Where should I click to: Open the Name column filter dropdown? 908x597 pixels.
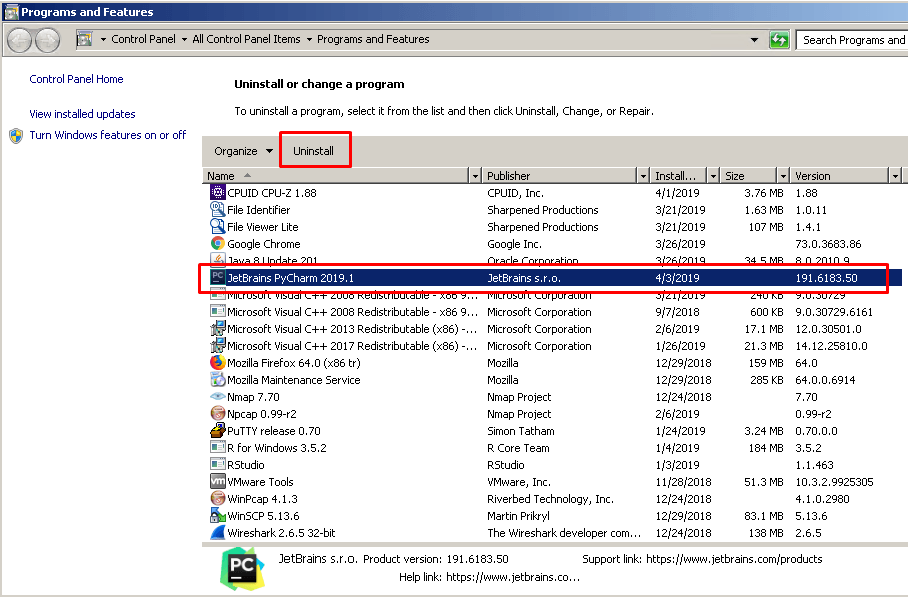click(475, 175)
